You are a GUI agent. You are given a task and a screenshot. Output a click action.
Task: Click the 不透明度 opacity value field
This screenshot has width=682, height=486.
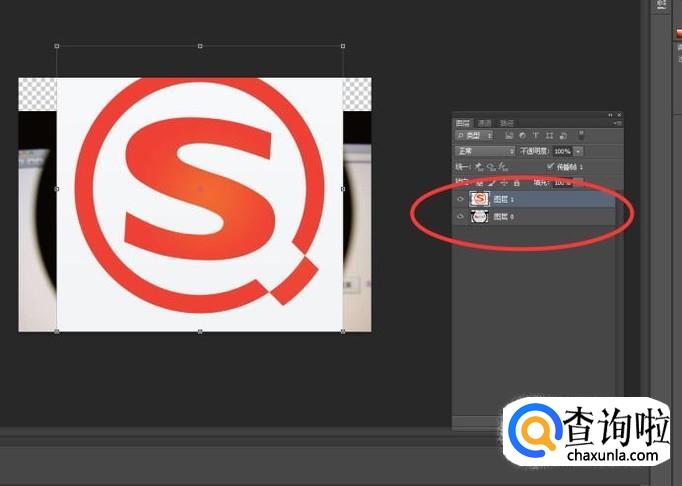point(562,151)
